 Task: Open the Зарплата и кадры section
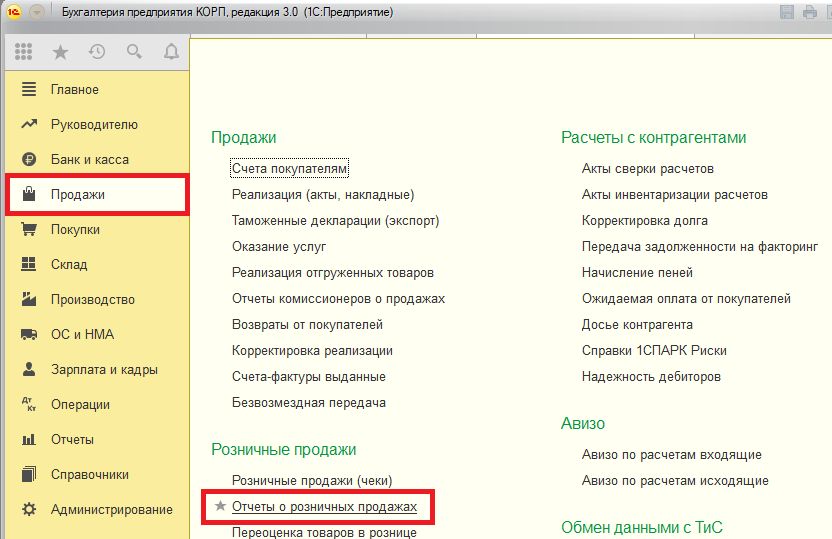pos(105,370)
